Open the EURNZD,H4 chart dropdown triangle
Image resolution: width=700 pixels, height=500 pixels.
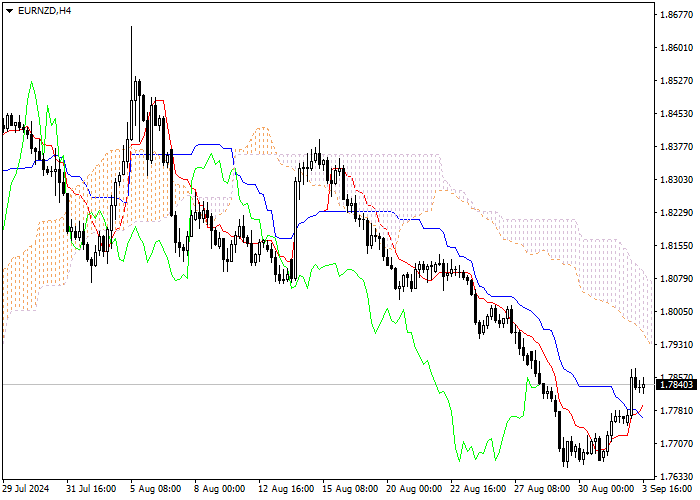(x=9, y=11)
